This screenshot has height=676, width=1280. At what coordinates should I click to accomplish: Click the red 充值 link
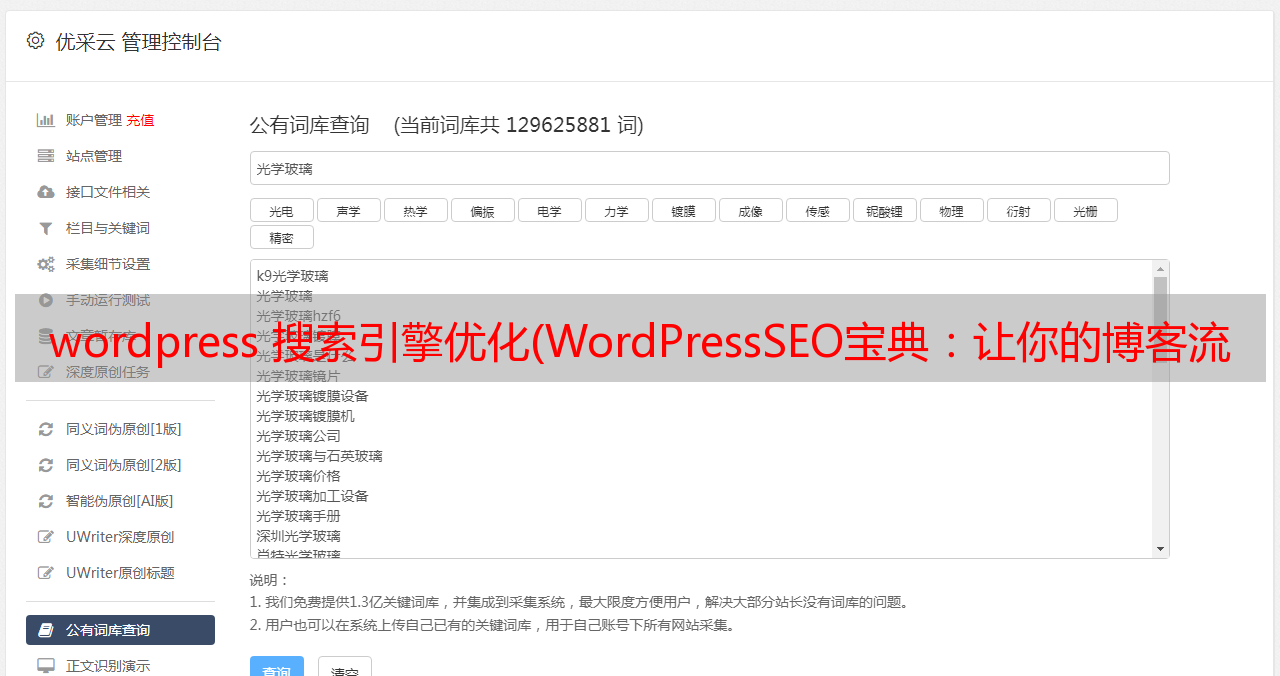click(x=140, y=120)
